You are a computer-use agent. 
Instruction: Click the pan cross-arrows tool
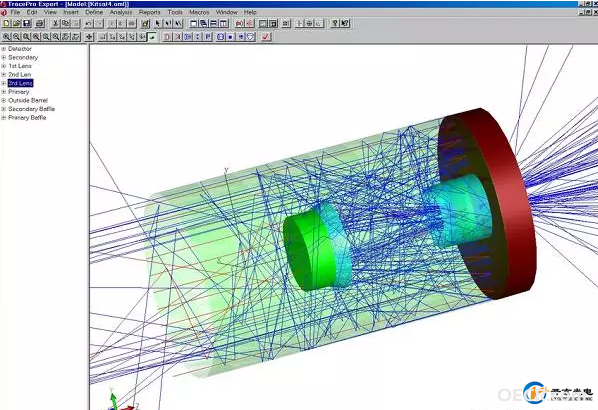[89, 37]
